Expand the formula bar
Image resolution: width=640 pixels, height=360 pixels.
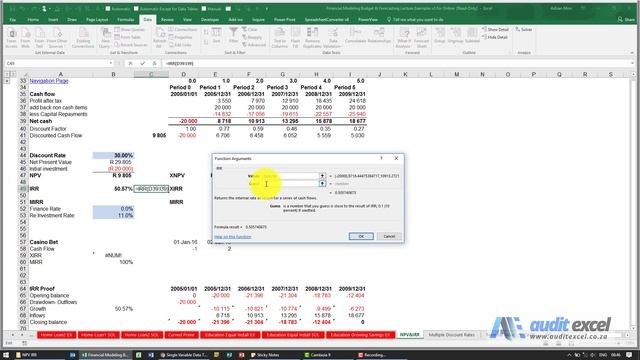pos(632,63)
